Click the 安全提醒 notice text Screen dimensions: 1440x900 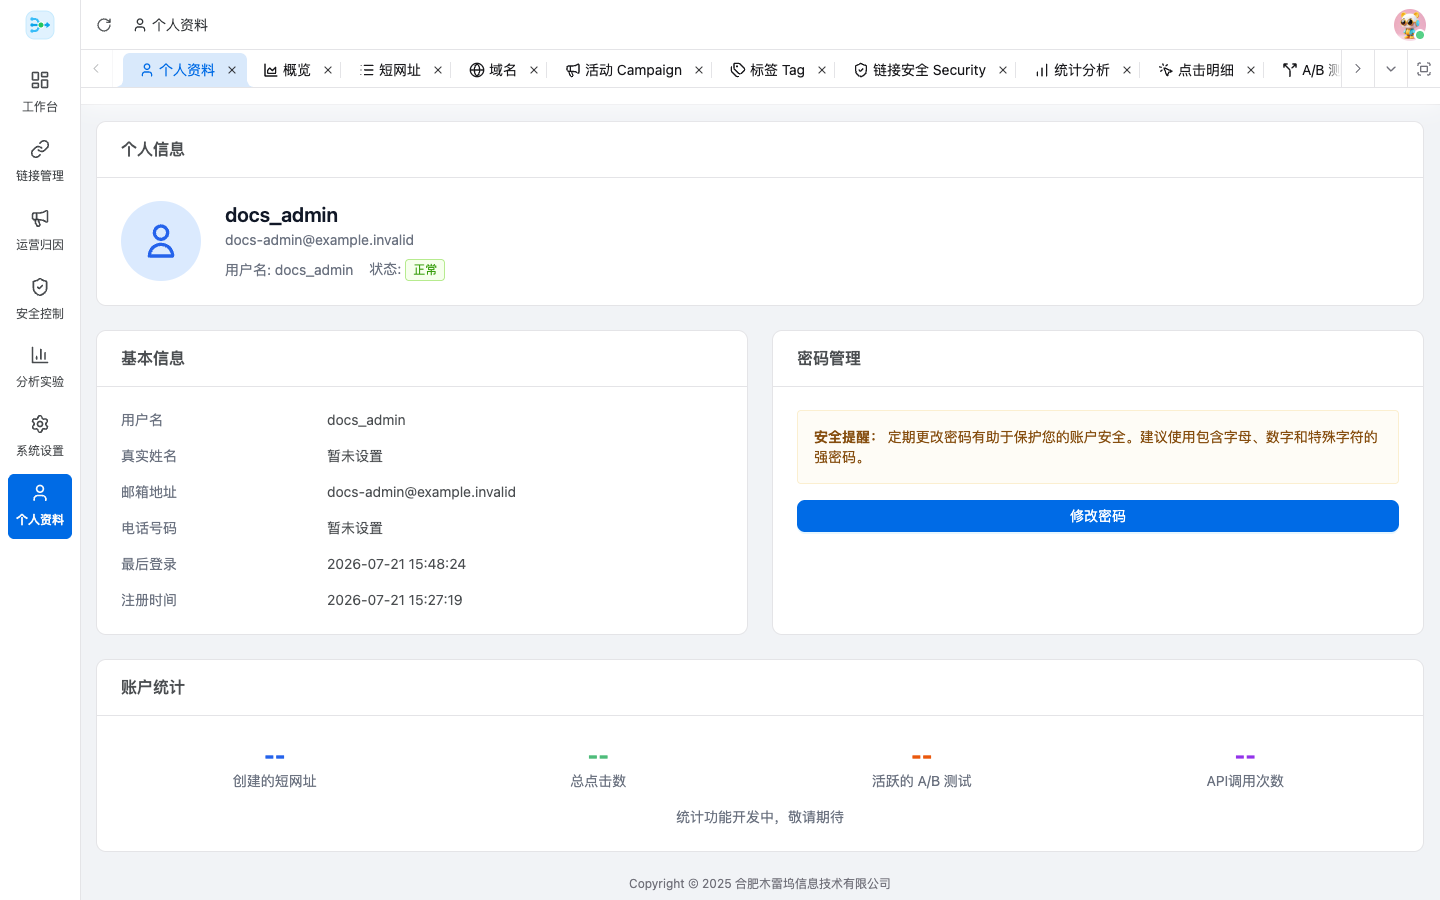click(1098, 447)
